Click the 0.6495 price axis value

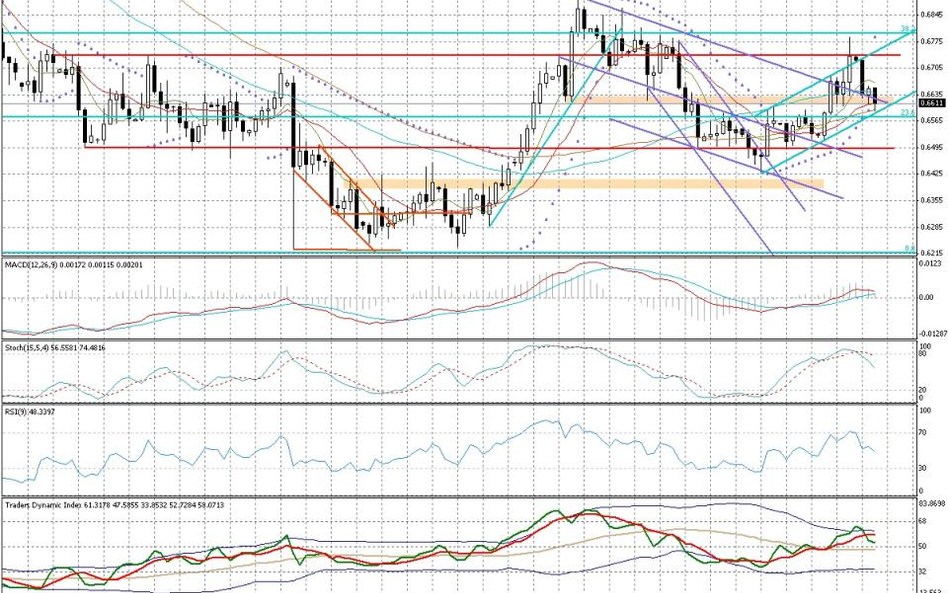pyautogui.click(x=932, y=147)
